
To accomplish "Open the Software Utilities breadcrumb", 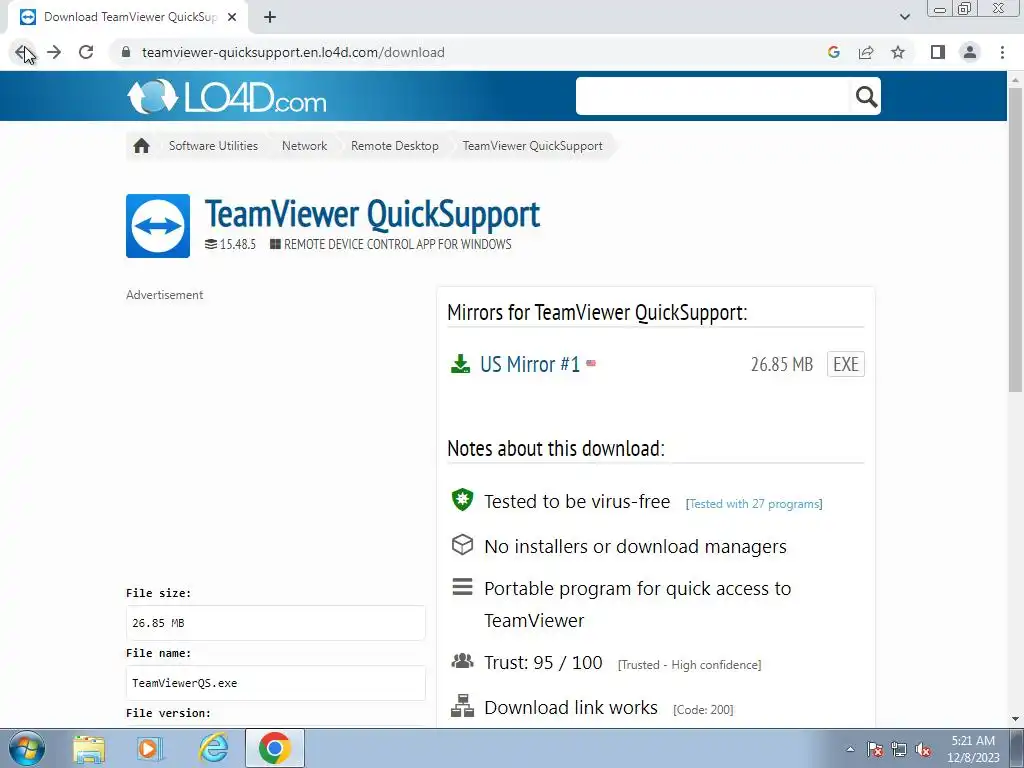I will 214,146.
